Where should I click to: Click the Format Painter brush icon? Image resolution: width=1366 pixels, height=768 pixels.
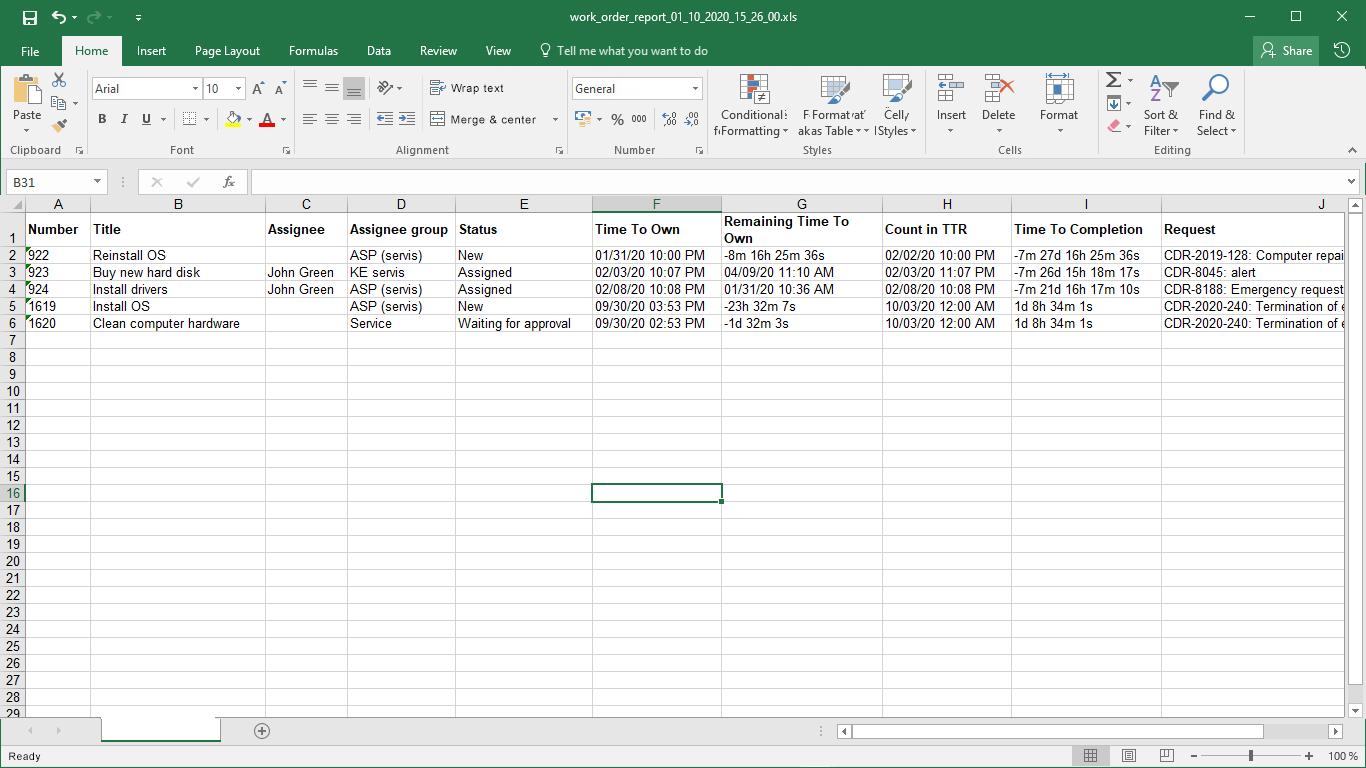point(59,126)
